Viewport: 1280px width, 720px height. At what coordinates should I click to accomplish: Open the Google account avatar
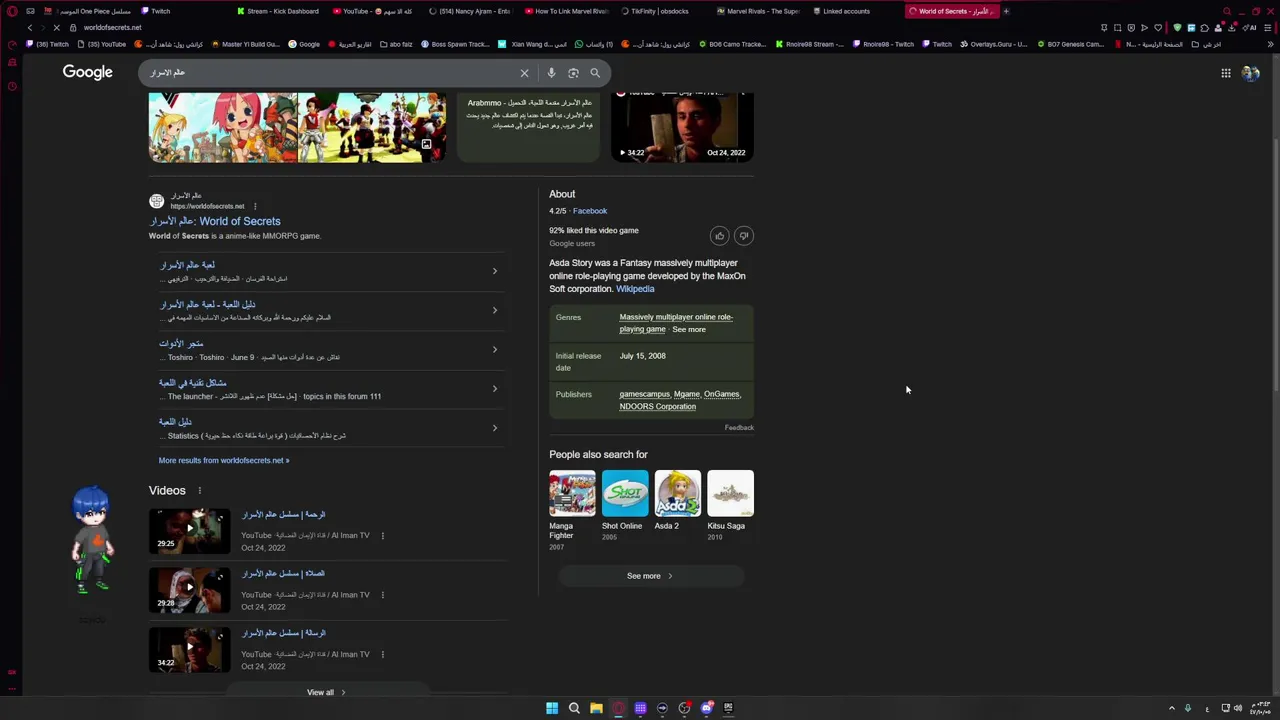(1250, 73)
